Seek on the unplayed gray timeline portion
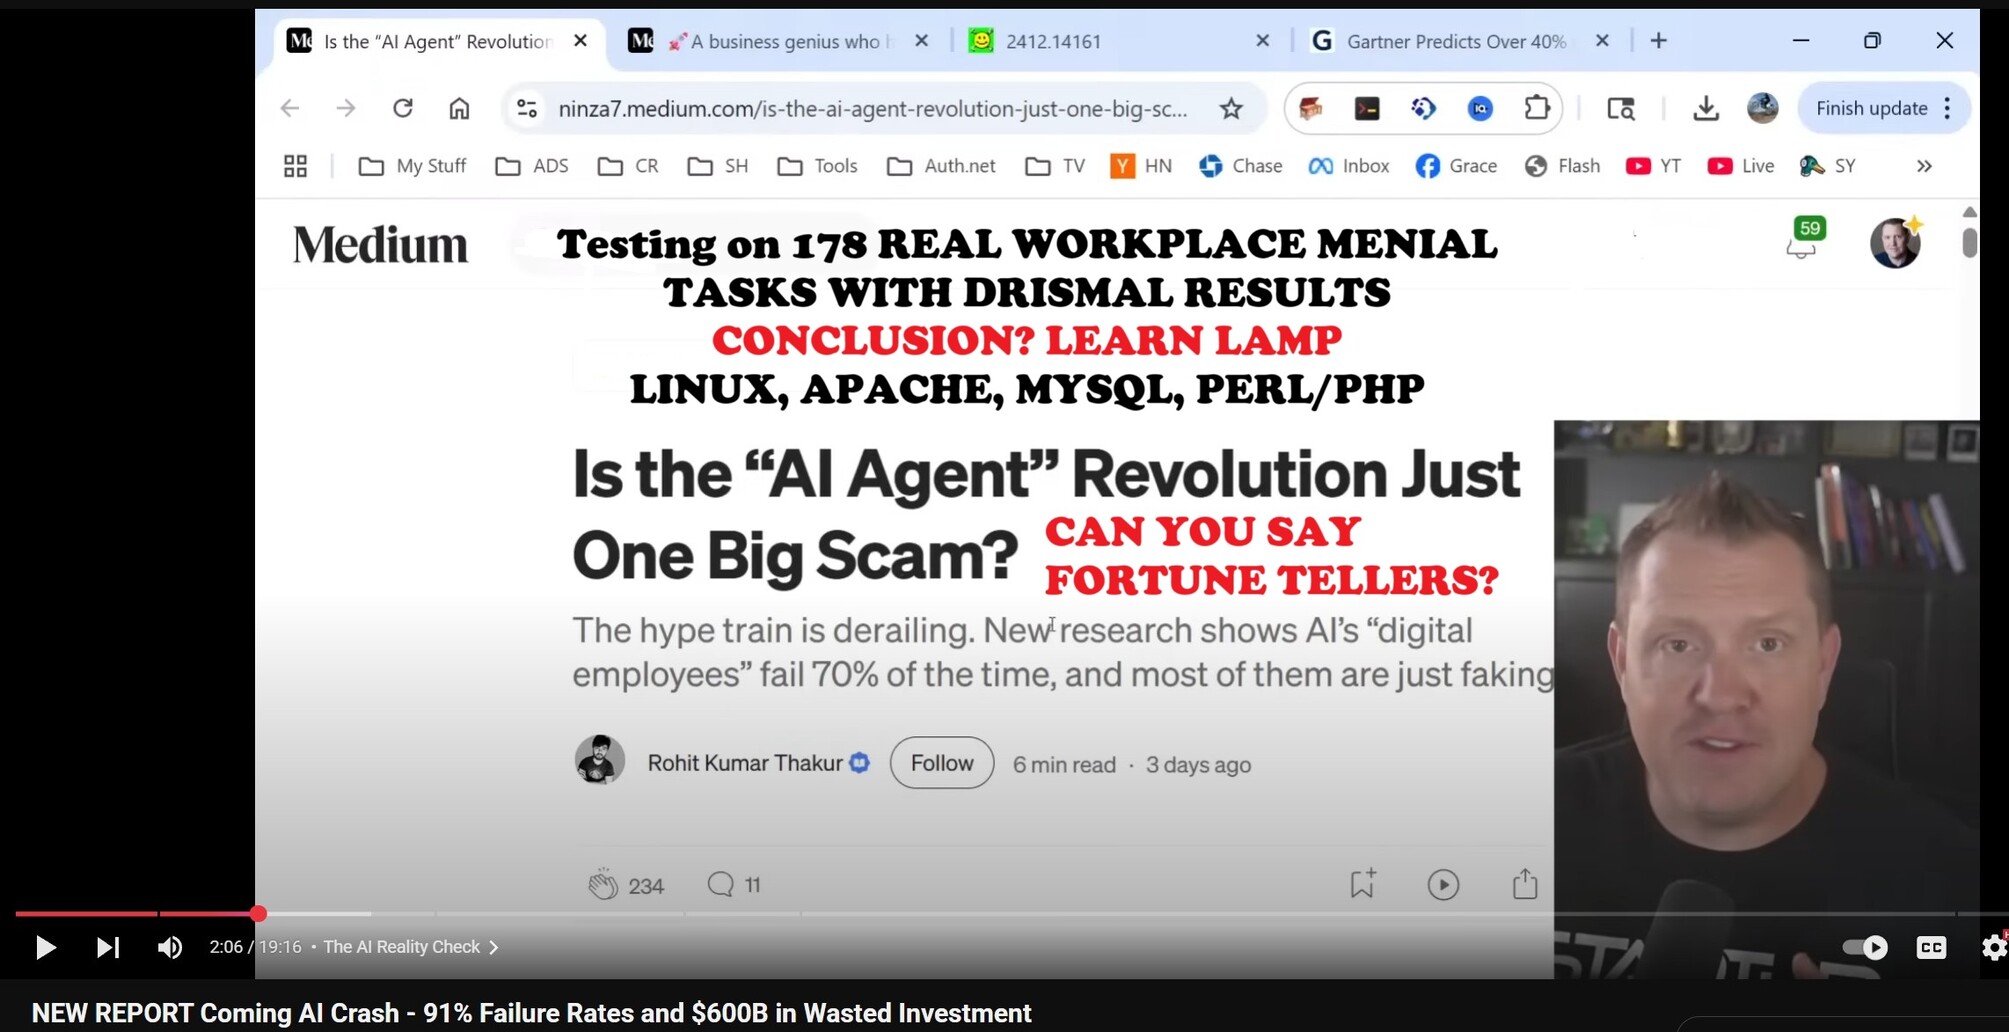This screenshot has height=1032, width=2009. 1100,913
